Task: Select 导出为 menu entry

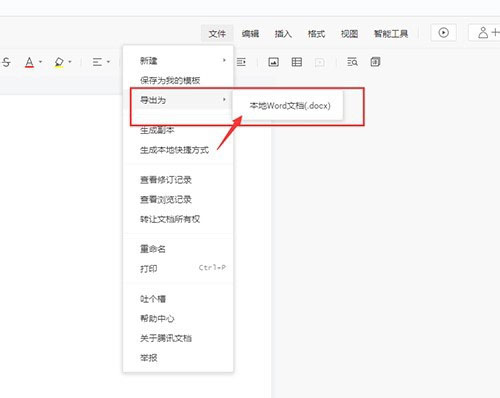Action: pos(178,100)
